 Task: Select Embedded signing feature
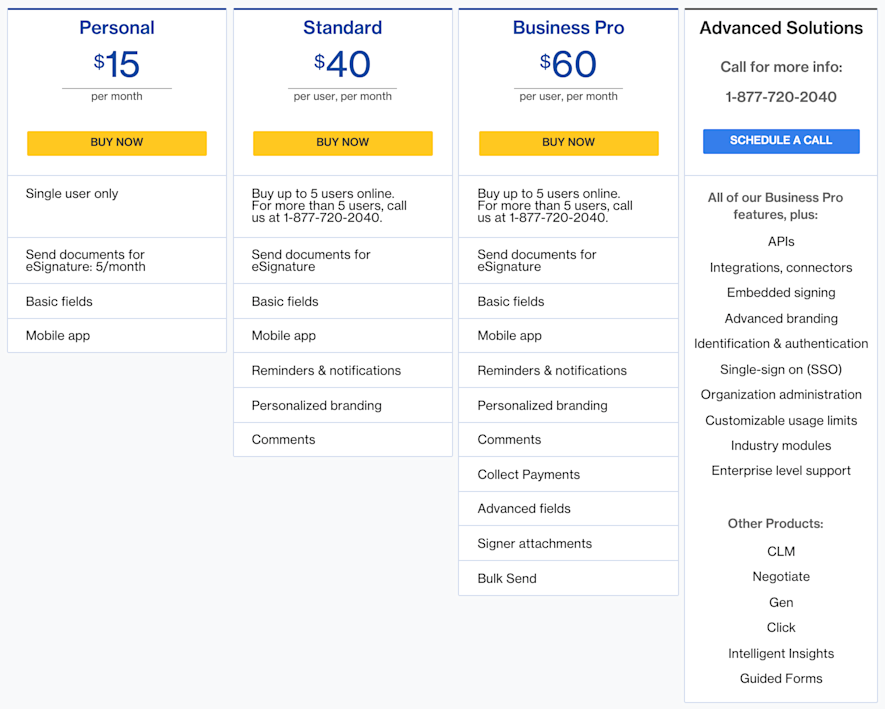tap(781, 293)
